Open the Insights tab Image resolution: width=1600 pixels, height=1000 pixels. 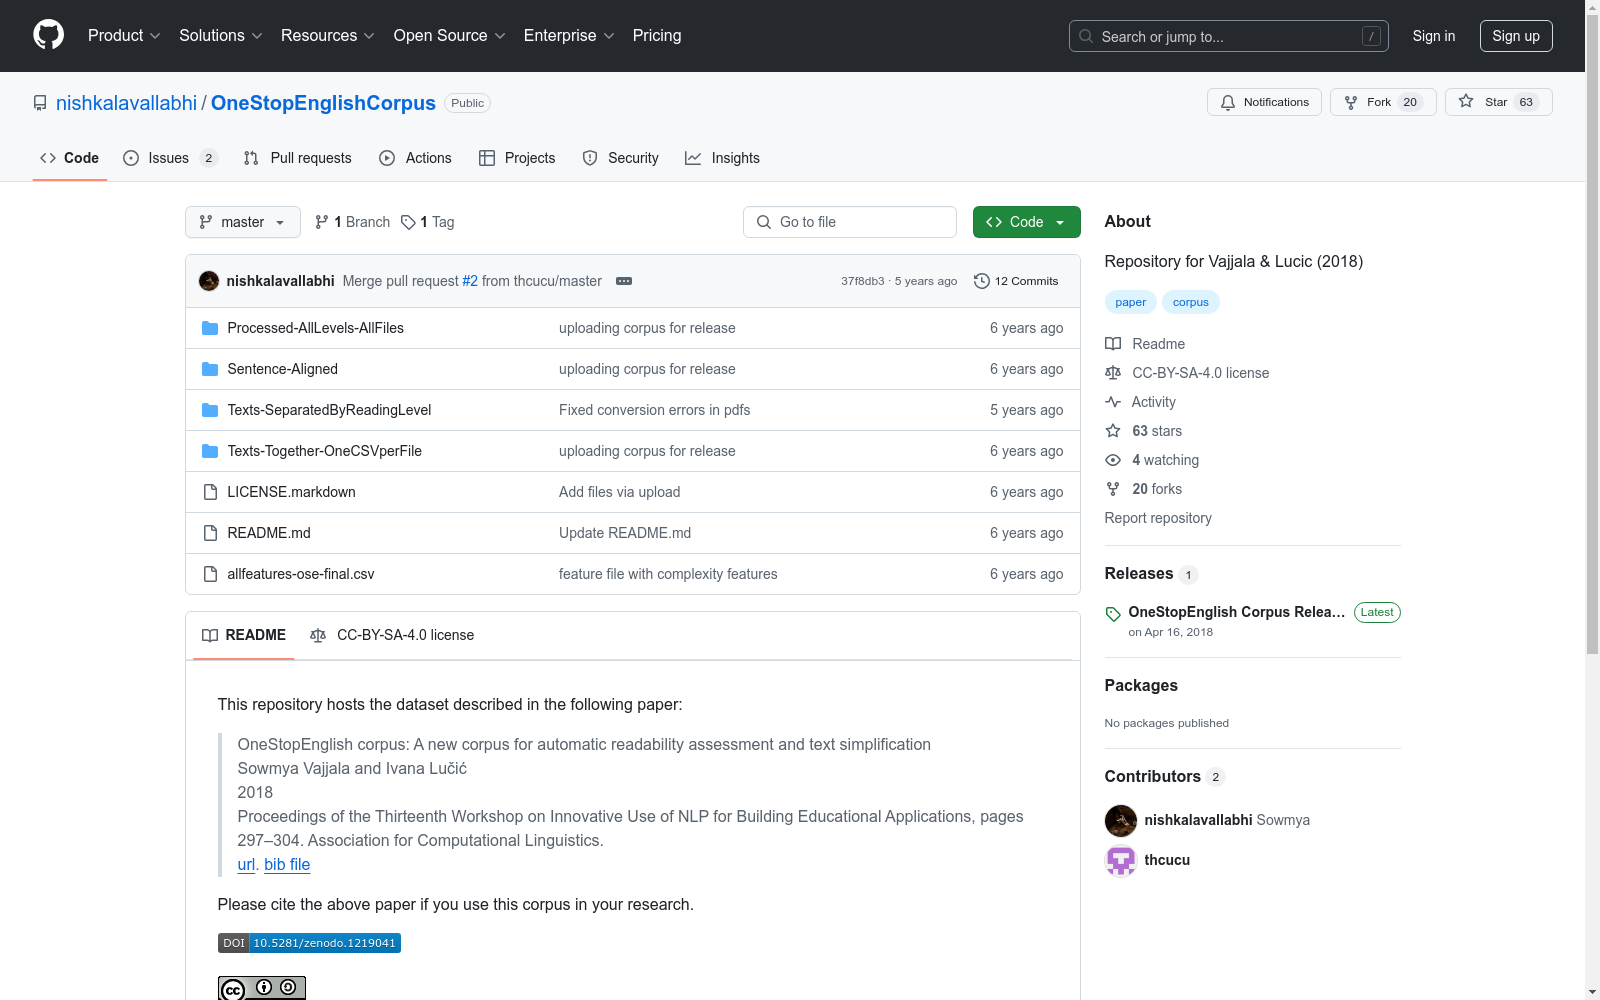pos(722,158)
